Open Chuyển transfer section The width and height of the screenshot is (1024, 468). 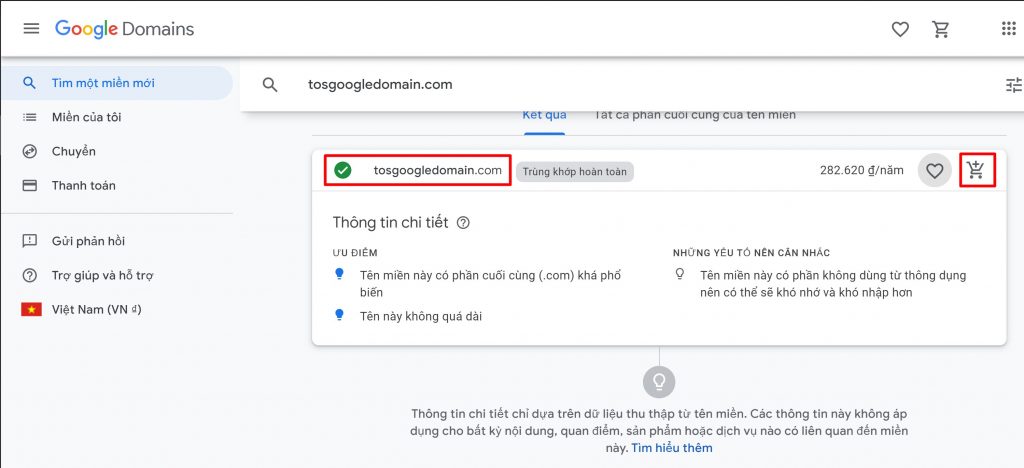click(x=74, y=151)
